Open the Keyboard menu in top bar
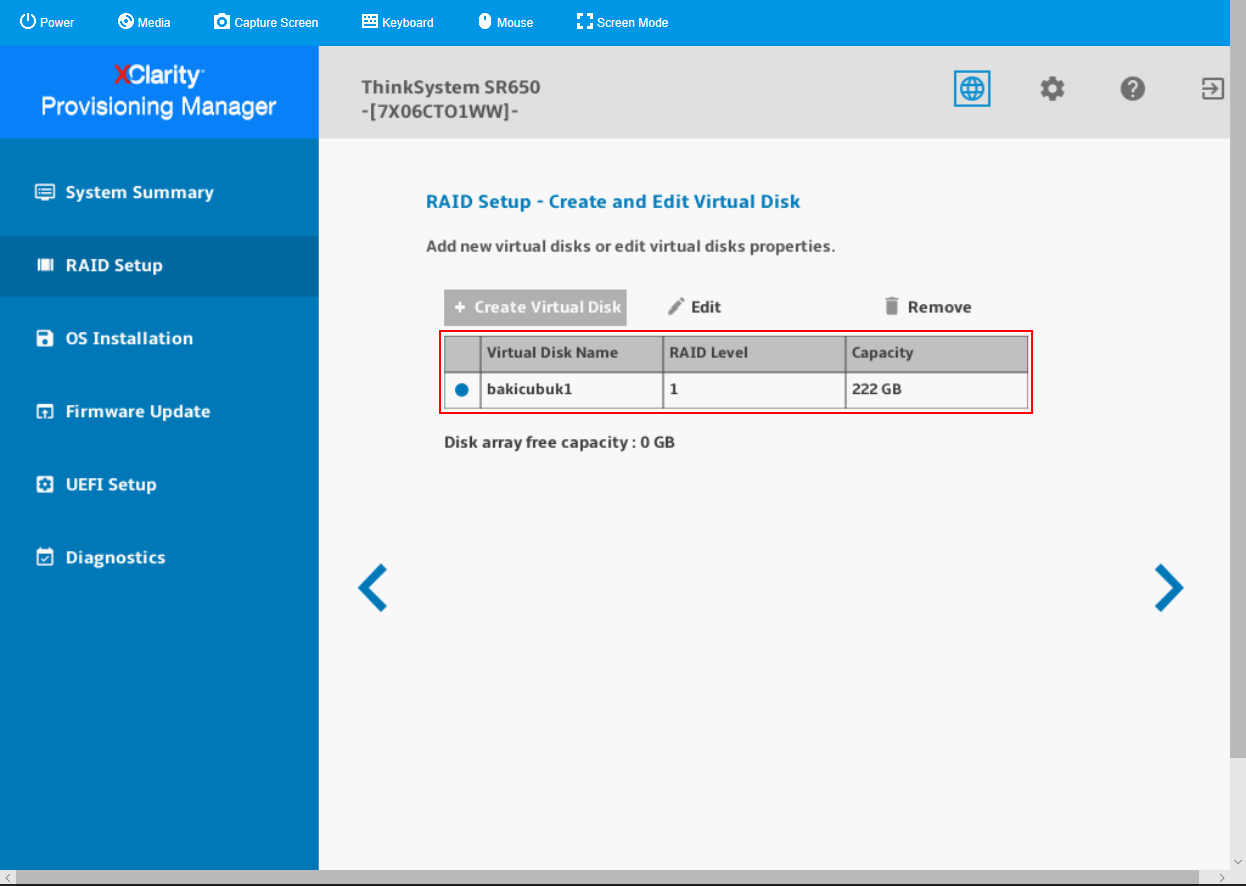This screenshot has width=1246, height=886. coord(397,22)
